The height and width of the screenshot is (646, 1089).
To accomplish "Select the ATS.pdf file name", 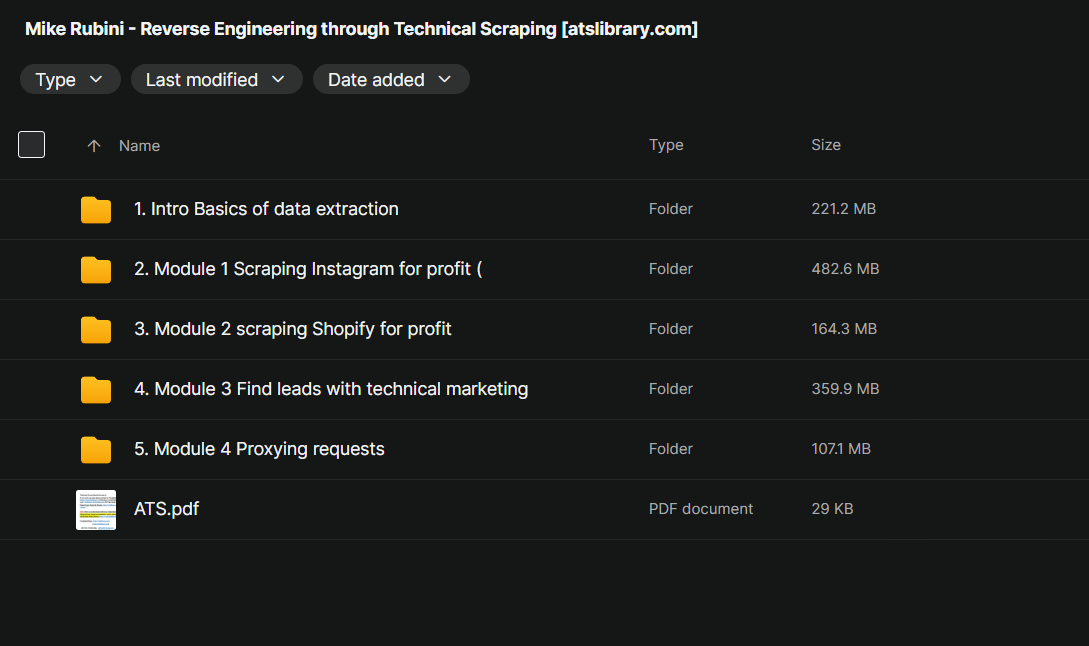I will [167, 509].
